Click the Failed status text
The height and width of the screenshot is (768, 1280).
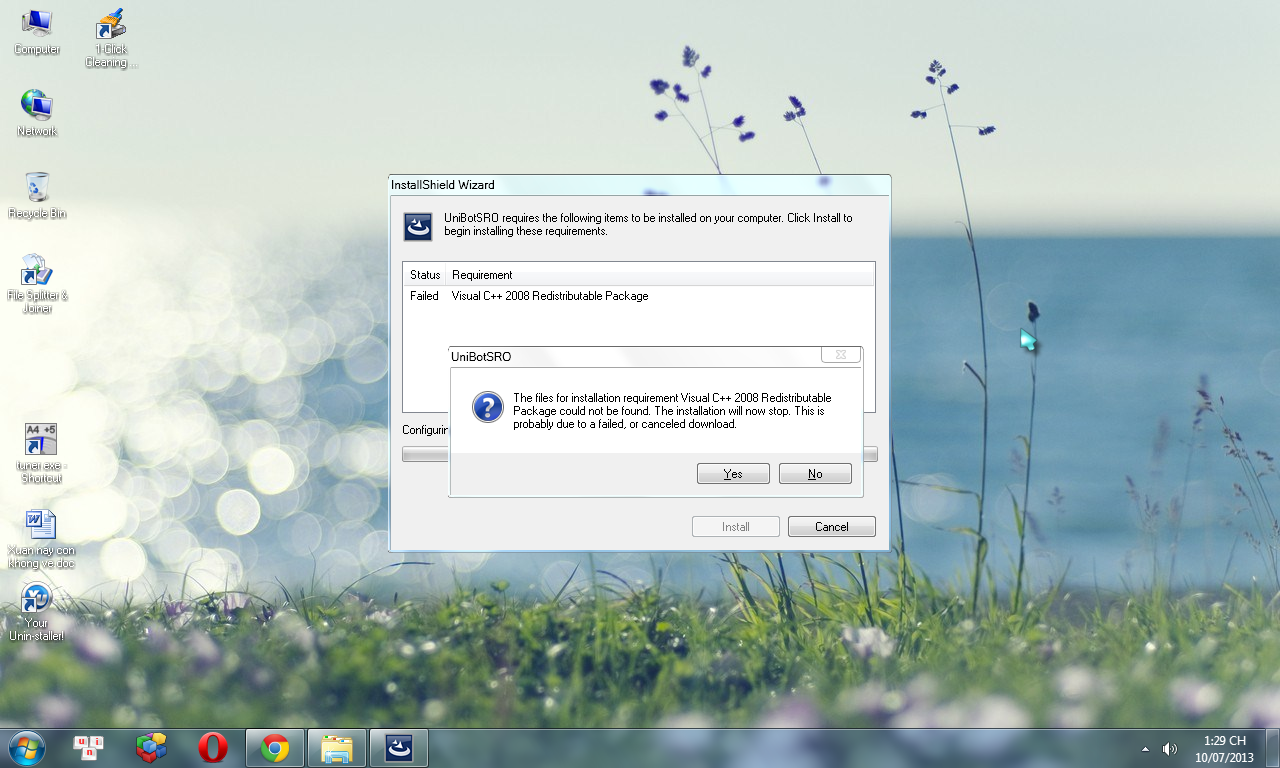click(x=424, y=296)
